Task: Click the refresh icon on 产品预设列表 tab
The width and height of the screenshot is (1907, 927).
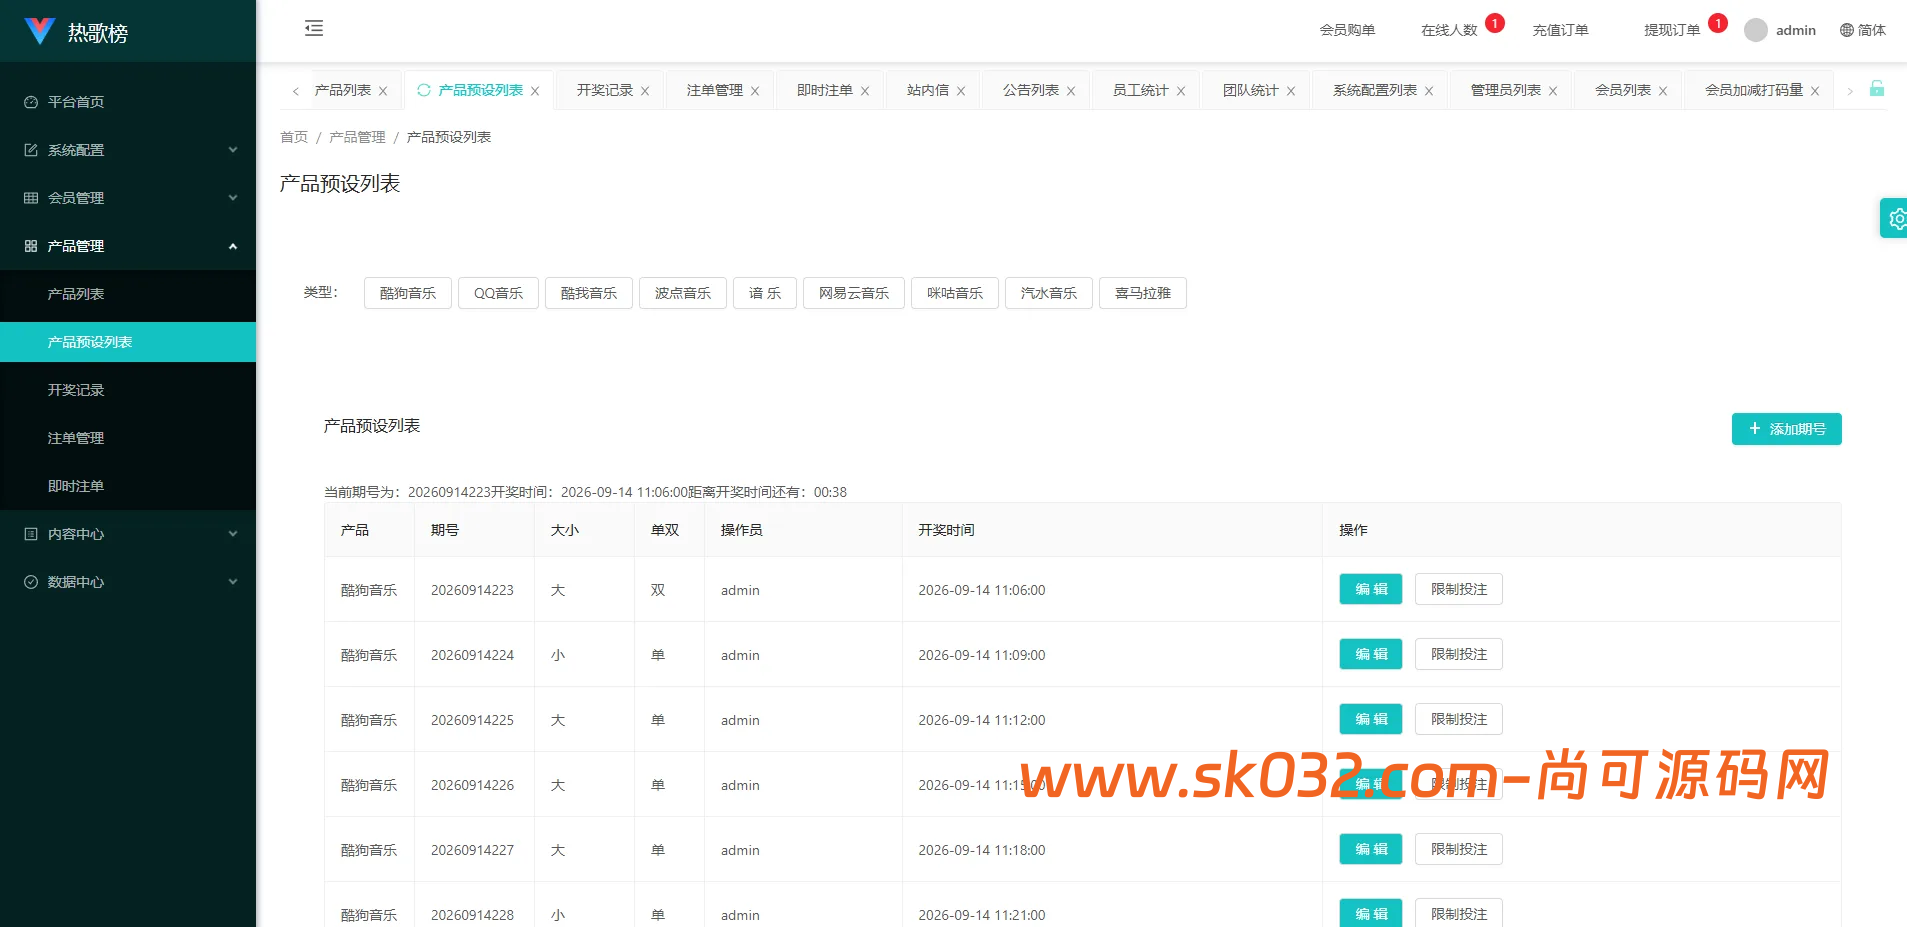Action: (424, 90)
